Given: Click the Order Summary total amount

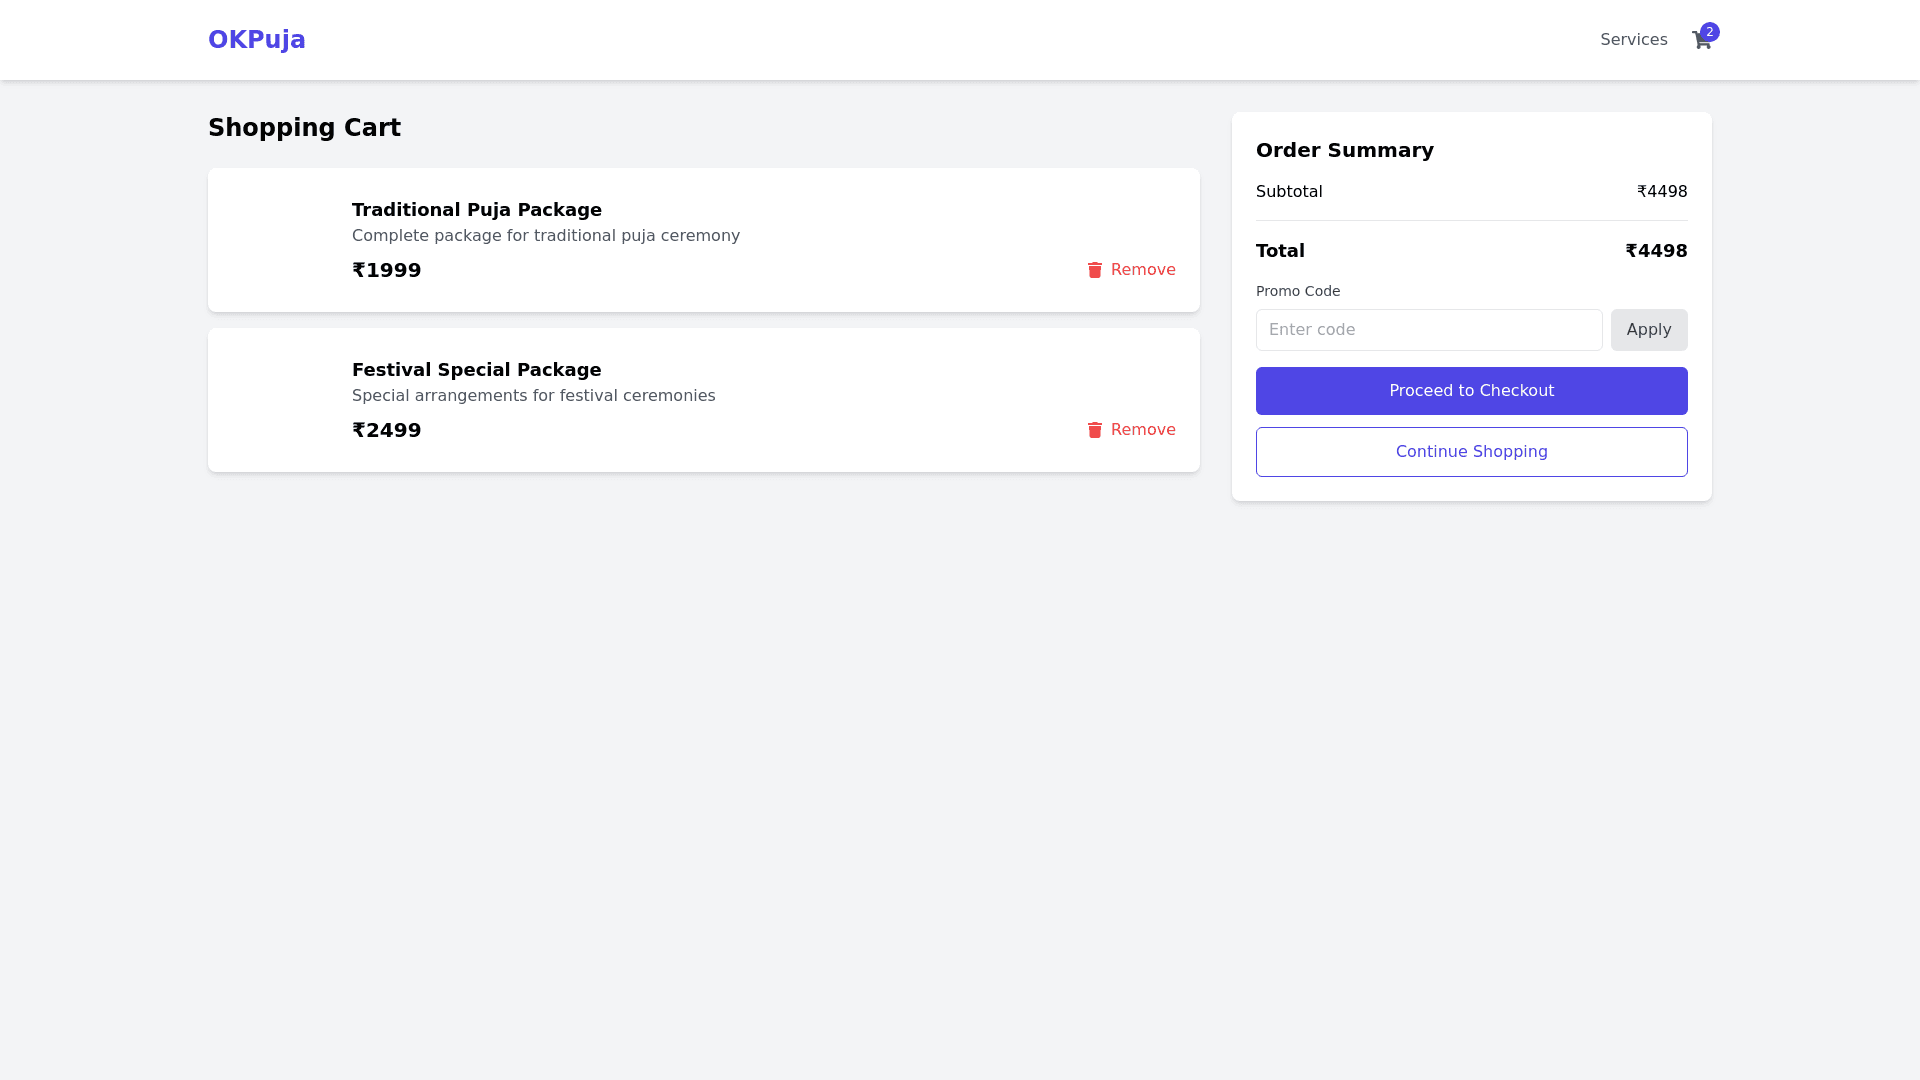Looking at the screenshot, I should click(x=1655, y=251).
